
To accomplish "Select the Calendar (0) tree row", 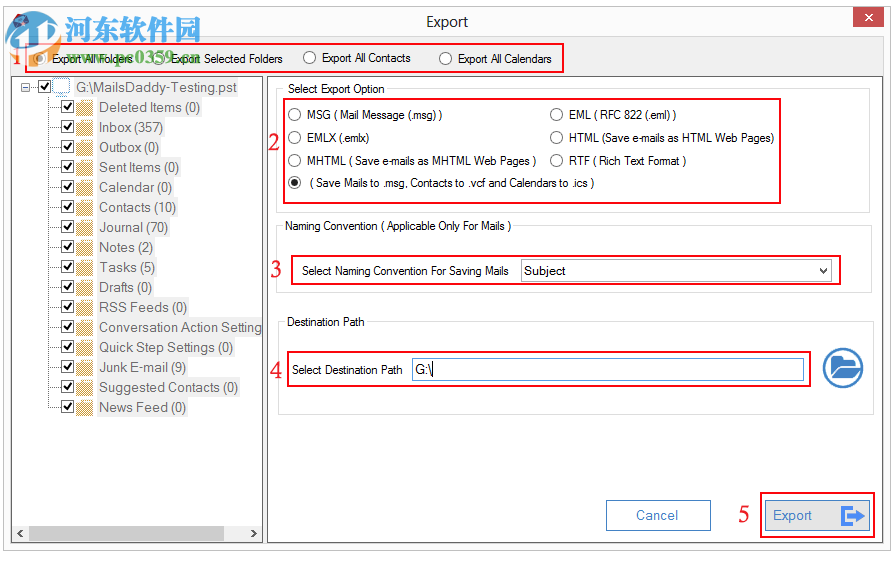I will [x=136, y=187].
